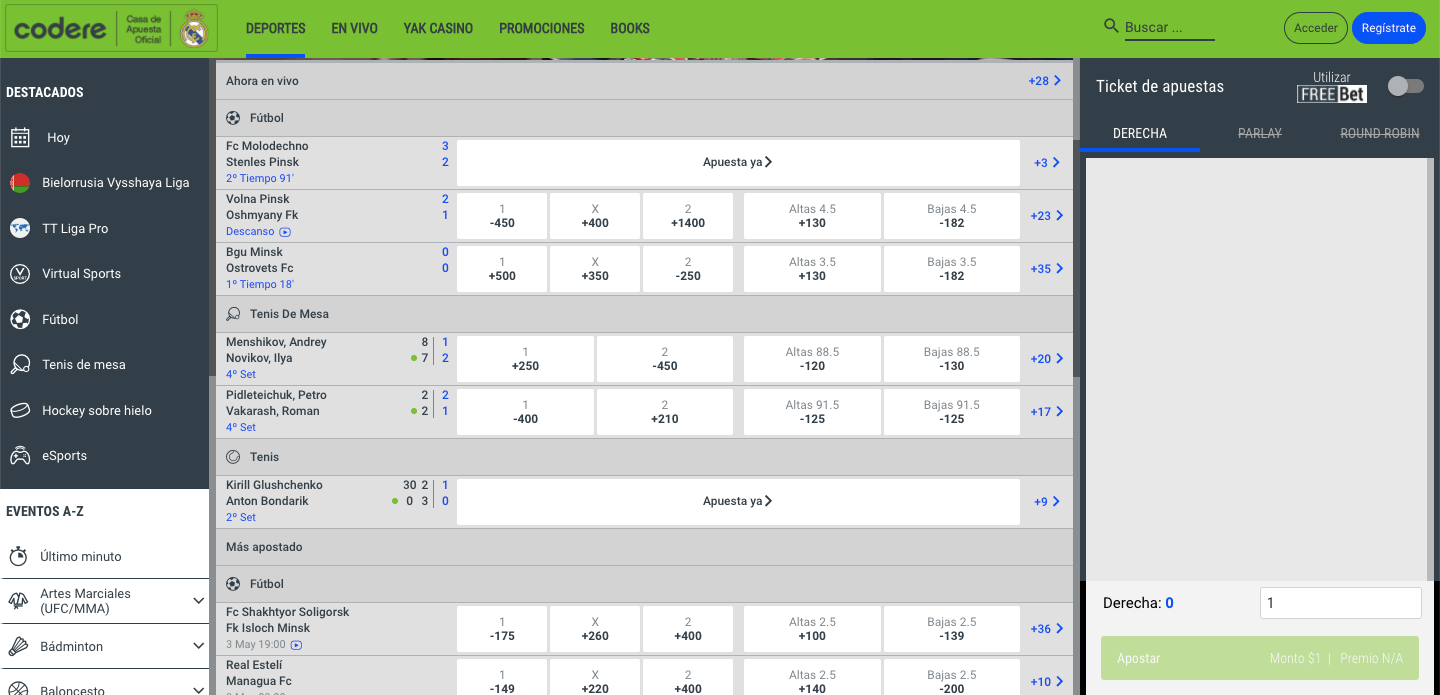Viewport: 1440px width, 695px height.
Task: Select Bajas 91.5 at -125
Action: pos(952,412)
